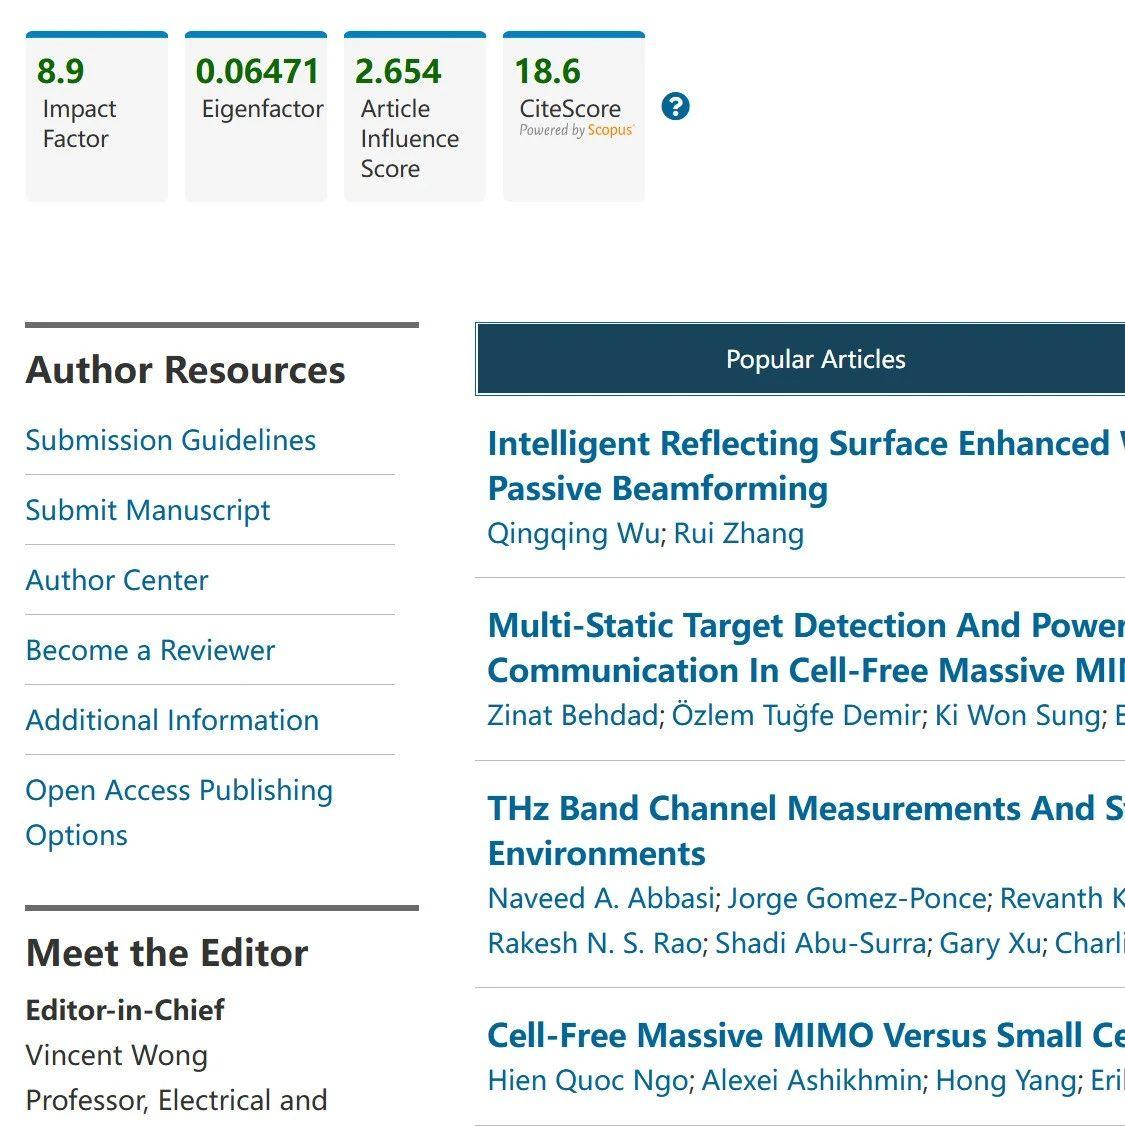1125x1126 pixels.
Task: Click author Özlem Tuğfe Demir
Action: coord(795,715)
